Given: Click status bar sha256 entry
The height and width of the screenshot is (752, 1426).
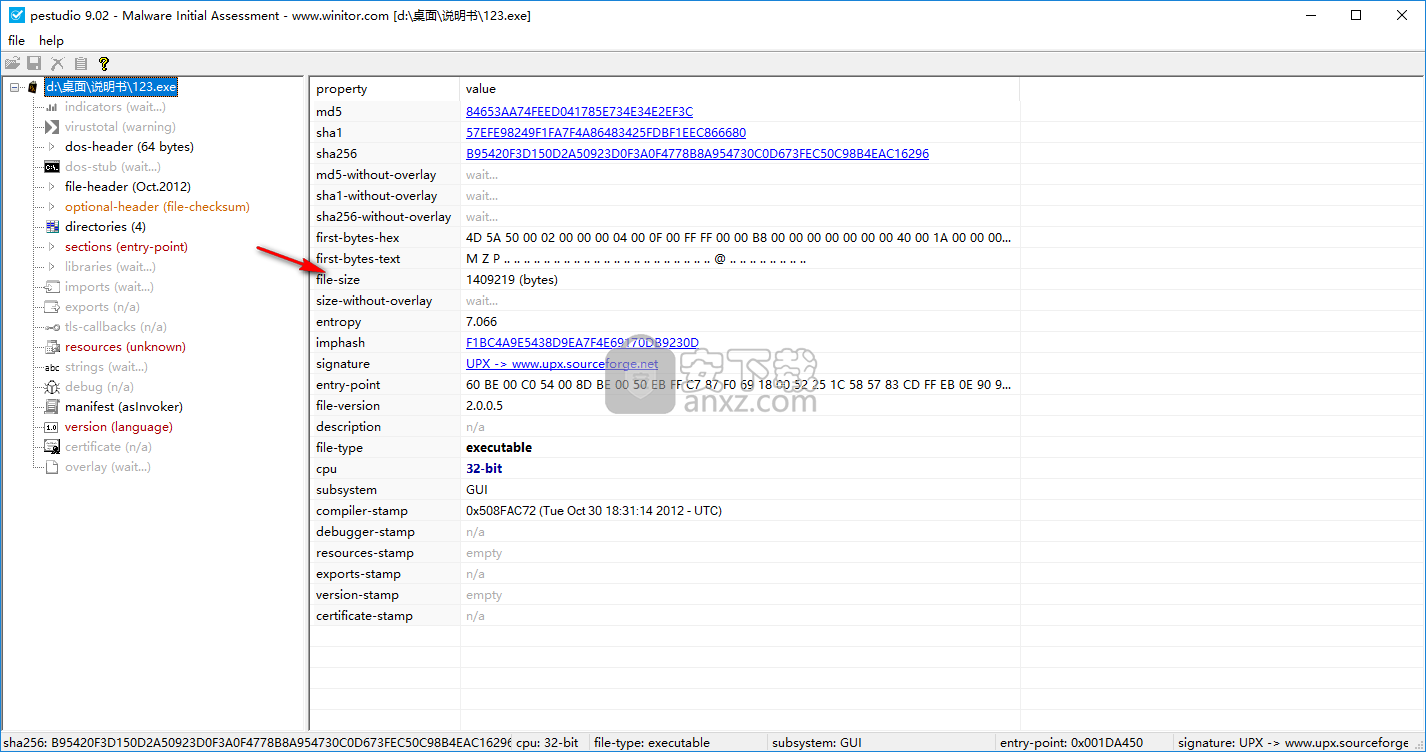Looking at the screenshot, I should pos(257,743).
